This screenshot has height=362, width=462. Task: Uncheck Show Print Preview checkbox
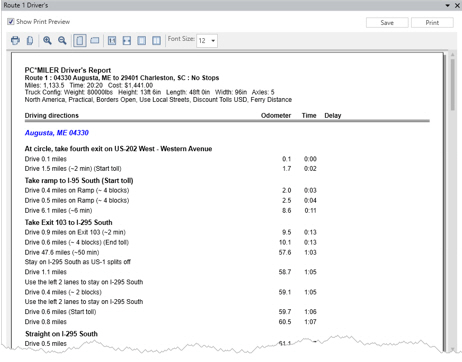(x=11, y=22)
